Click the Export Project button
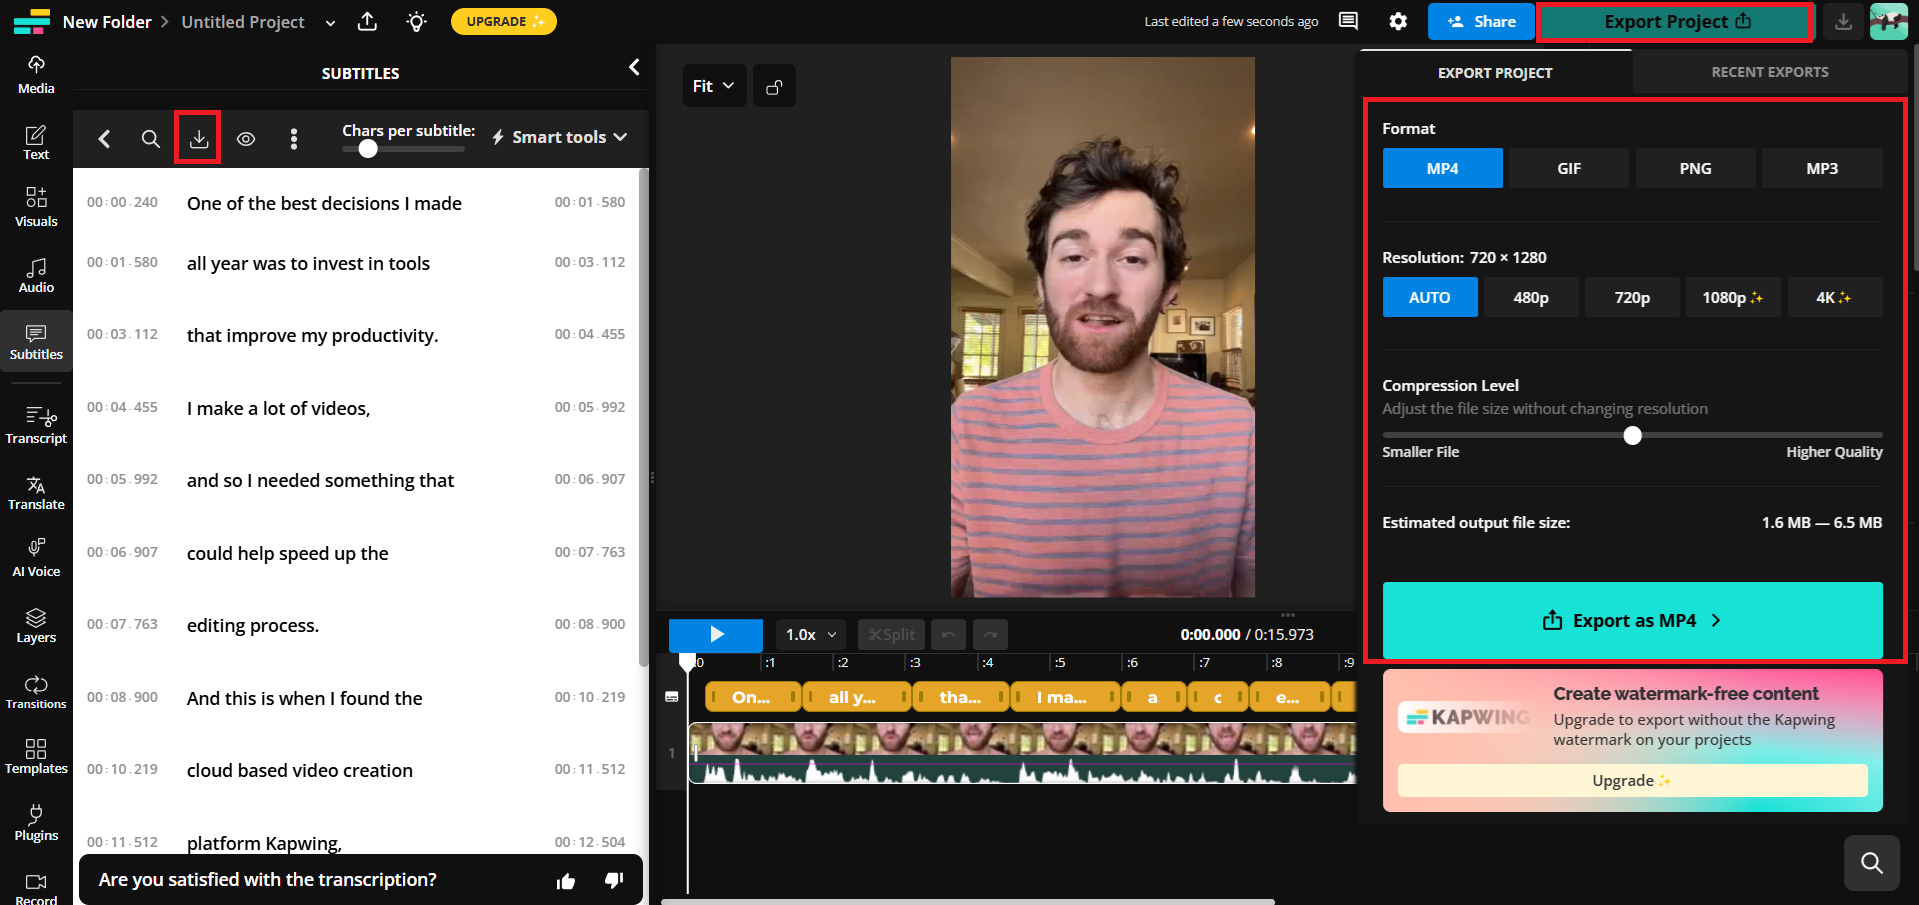The height and width of the screenshot is (905, 1919). (x=1676, y=21)
